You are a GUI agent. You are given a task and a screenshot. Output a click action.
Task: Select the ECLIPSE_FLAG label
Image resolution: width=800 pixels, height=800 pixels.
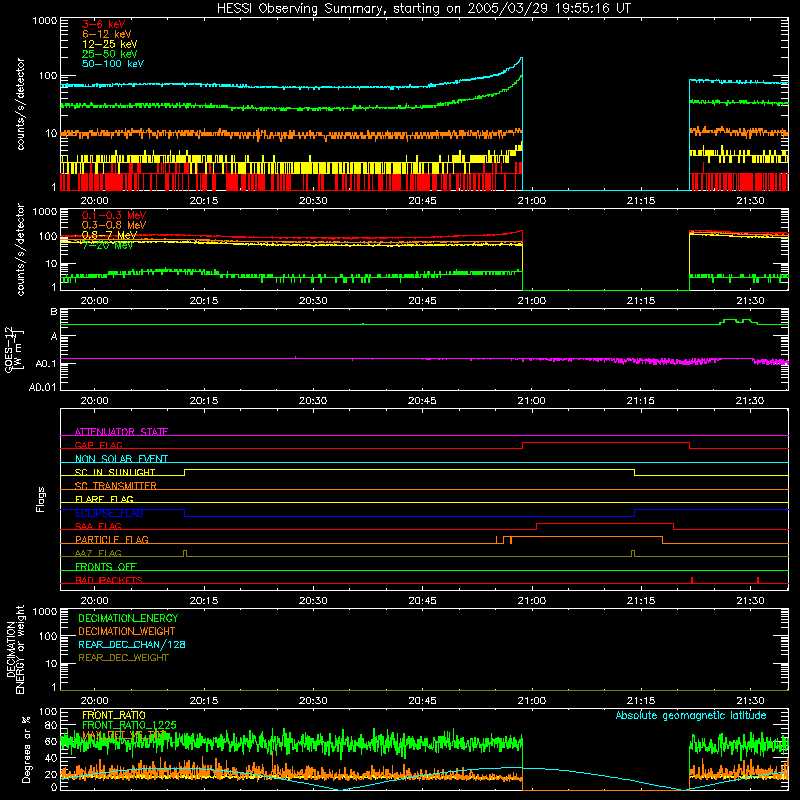(x=109, y=513)
